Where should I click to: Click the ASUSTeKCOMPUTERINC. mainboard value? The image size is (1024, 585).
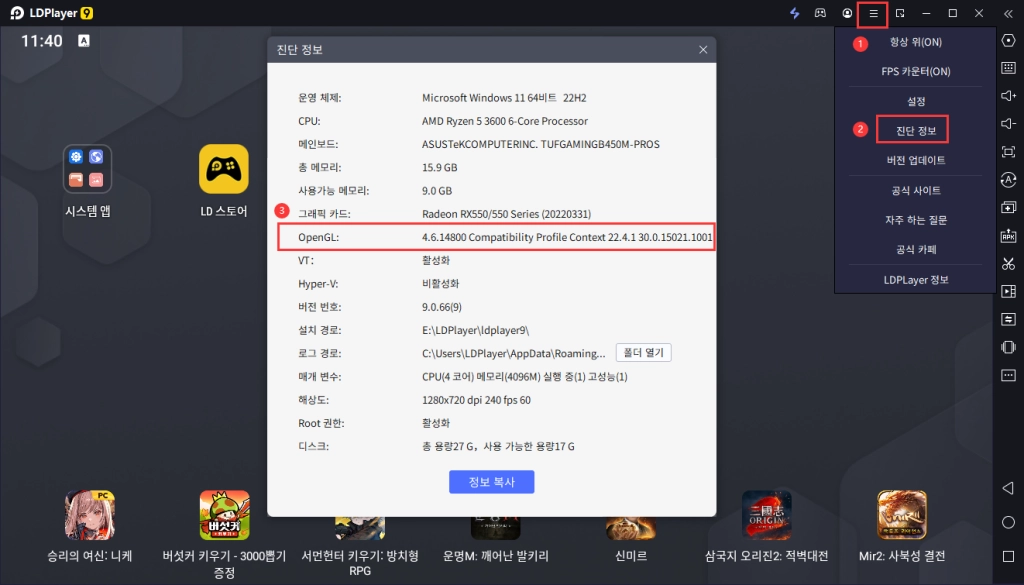(x=541, y=144)
